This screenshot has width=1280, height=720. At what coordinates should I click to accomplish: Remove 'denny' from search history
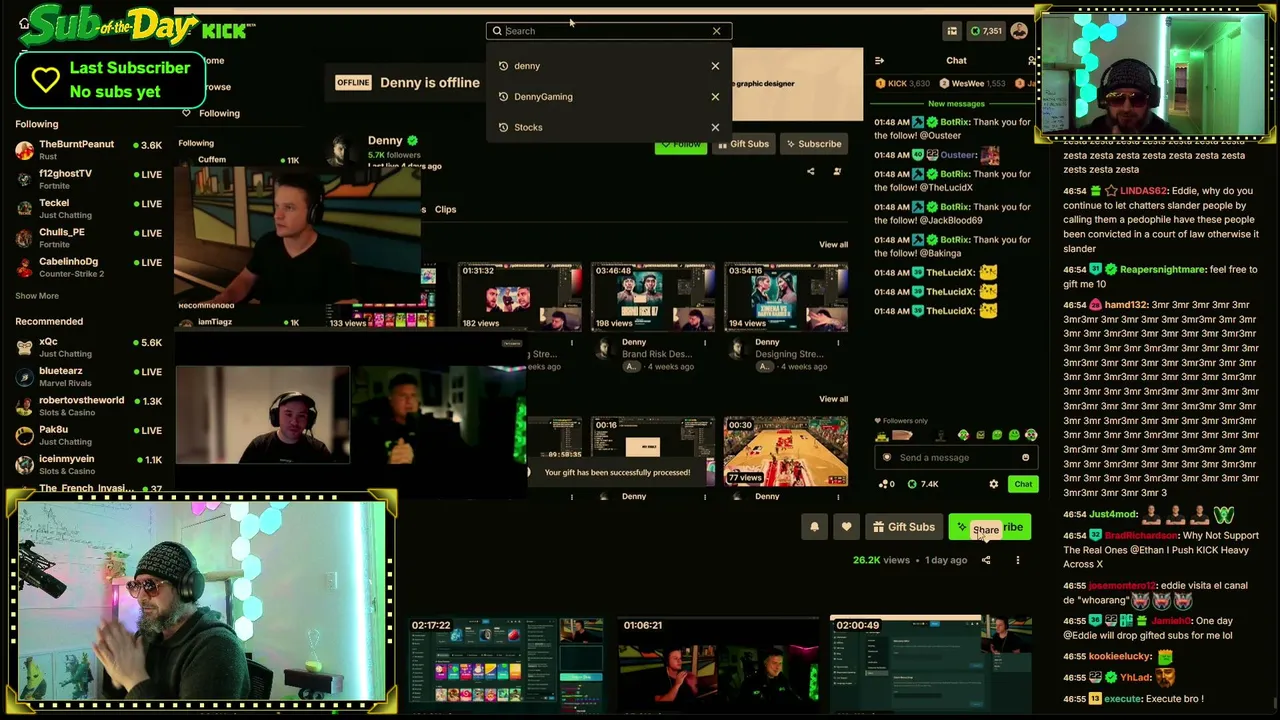coord(715,66)
